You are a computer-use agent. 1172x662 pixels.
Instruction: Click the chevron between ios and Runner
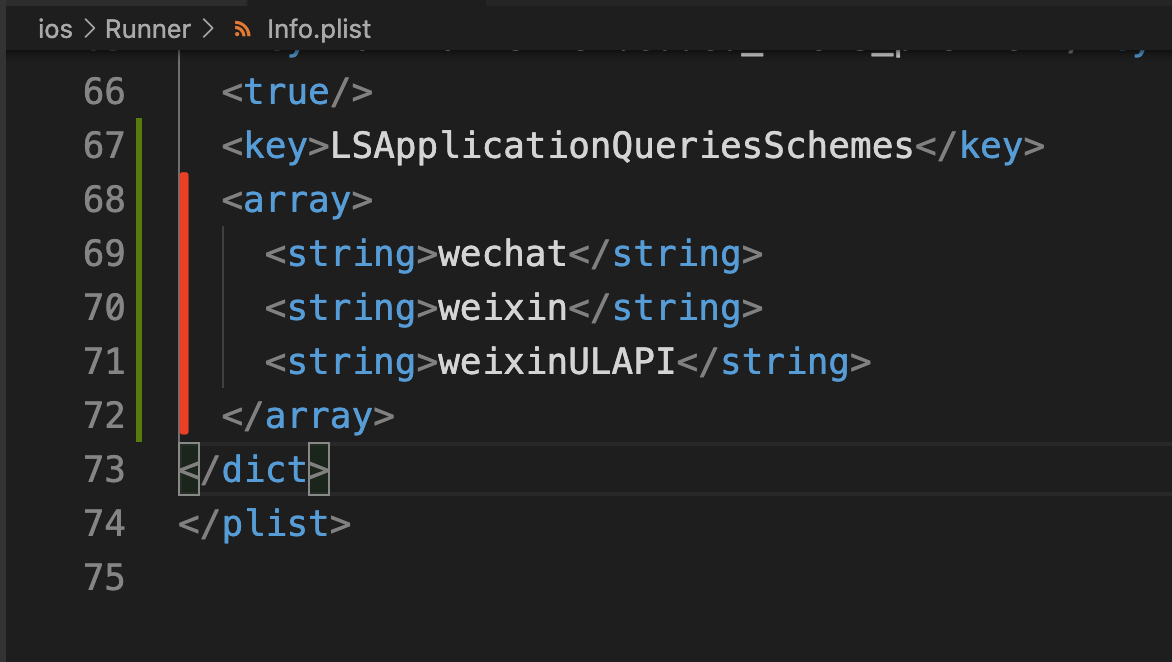(x=89, y=29)
